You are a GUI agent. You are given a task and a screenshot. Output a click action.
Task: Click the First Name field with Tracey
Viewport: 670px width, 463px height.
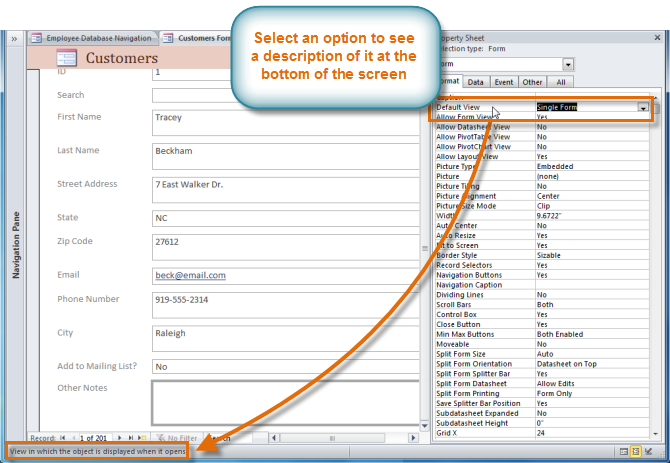tap(285, 123)
